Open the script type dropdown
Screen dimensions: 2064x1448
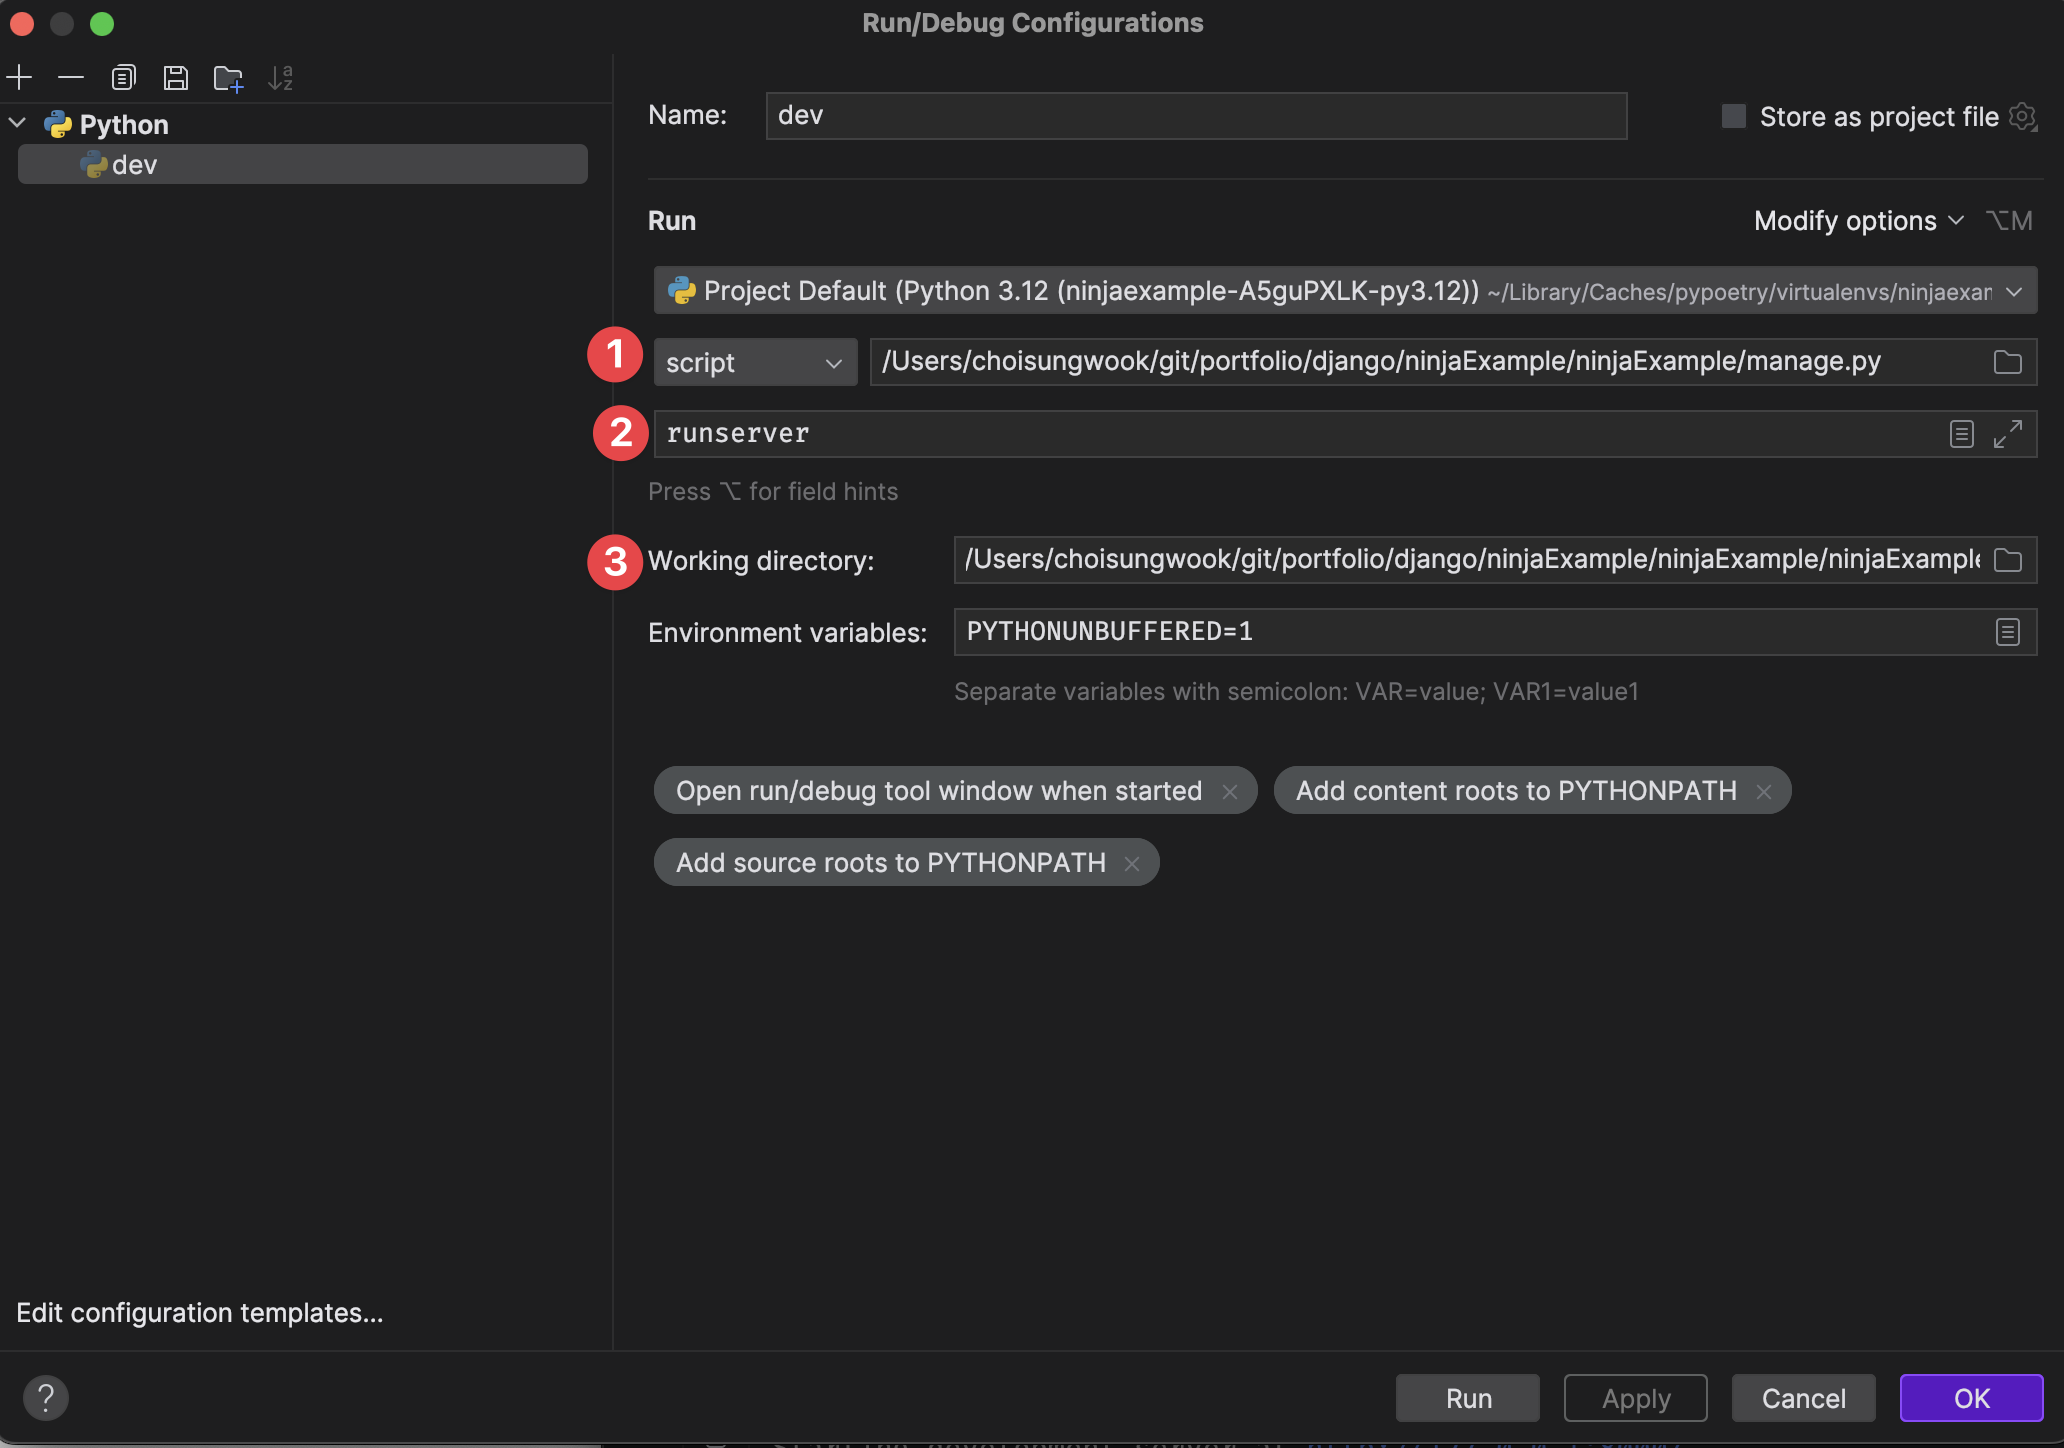tap(755, 362)
